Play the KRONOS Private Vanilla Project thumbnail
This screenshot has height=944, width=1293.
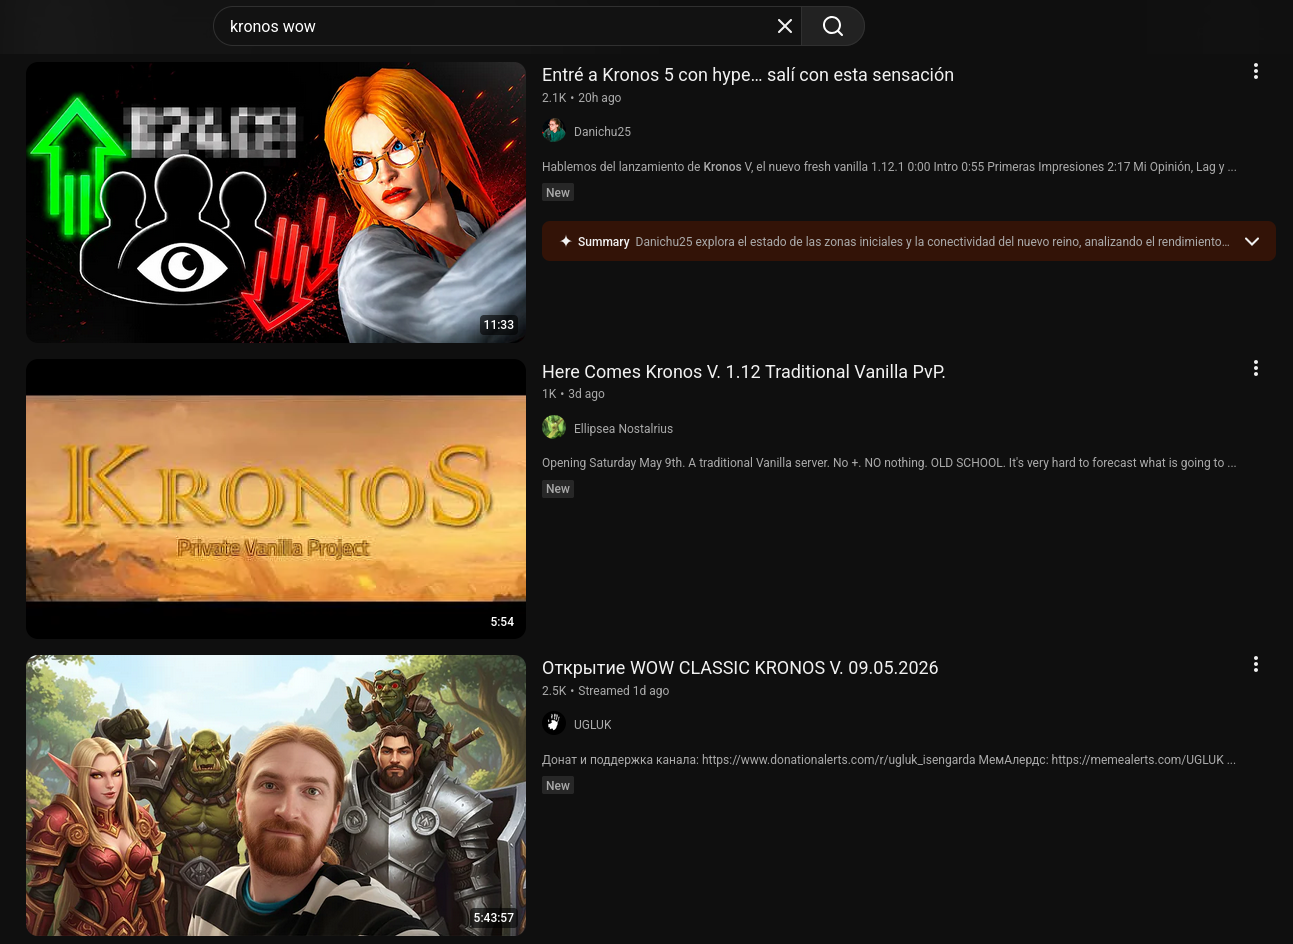tap(276, 499)
